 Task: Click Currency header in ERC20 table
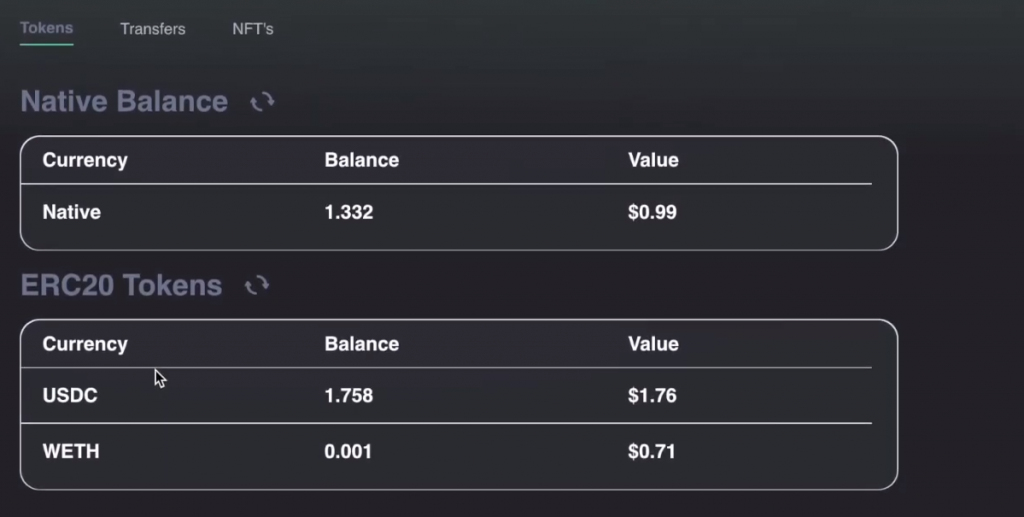point(85,345)
